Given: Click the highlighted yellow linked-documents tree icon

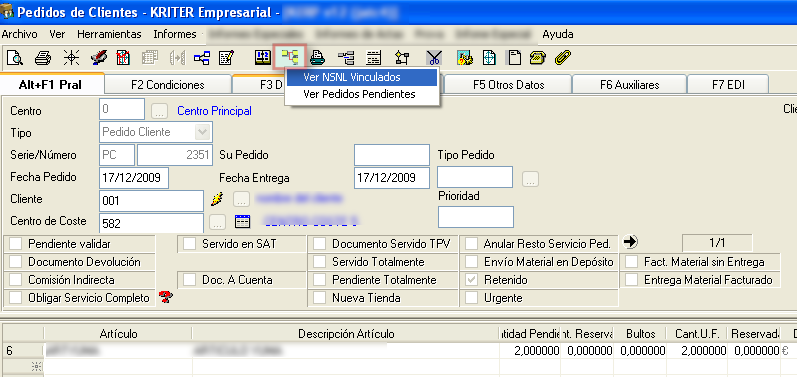Looking at the screenshot, I should point(289,57).
